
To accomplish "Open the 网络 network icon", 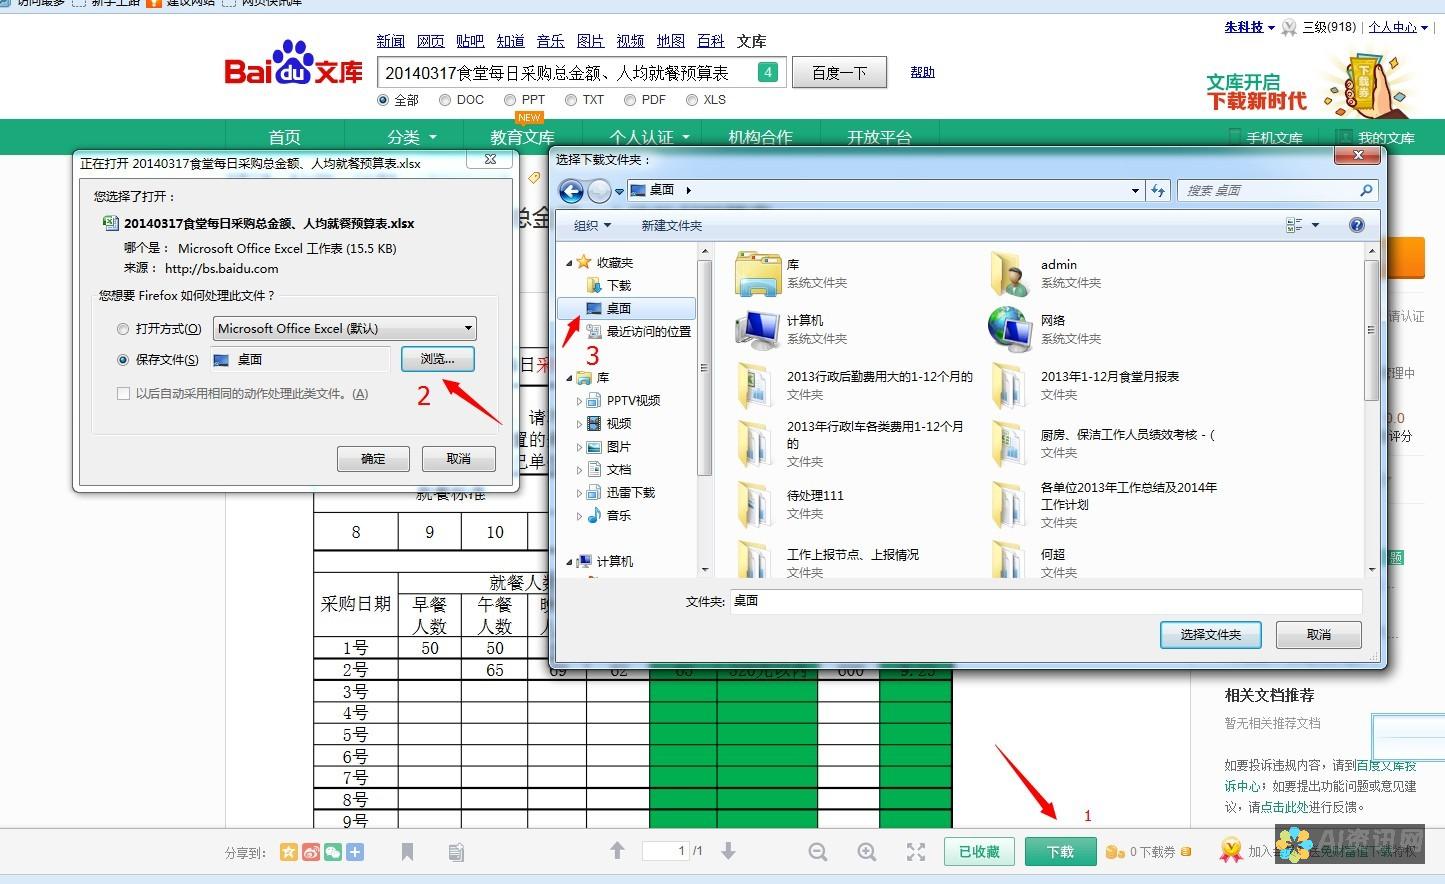I will [1011, 329].
